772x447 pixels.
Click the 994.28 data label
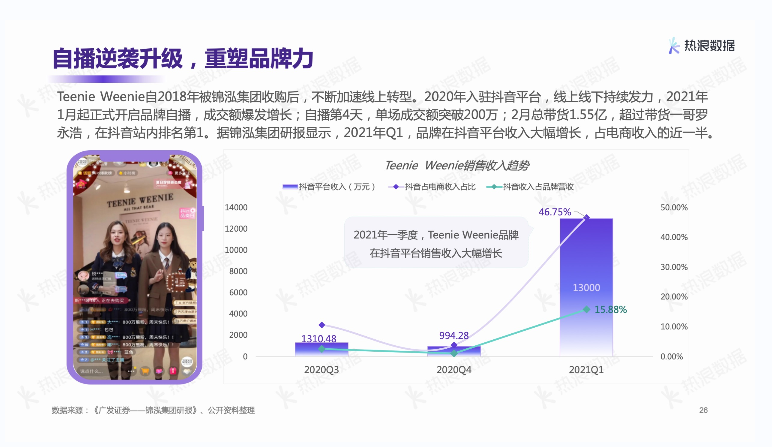[453, 335]
